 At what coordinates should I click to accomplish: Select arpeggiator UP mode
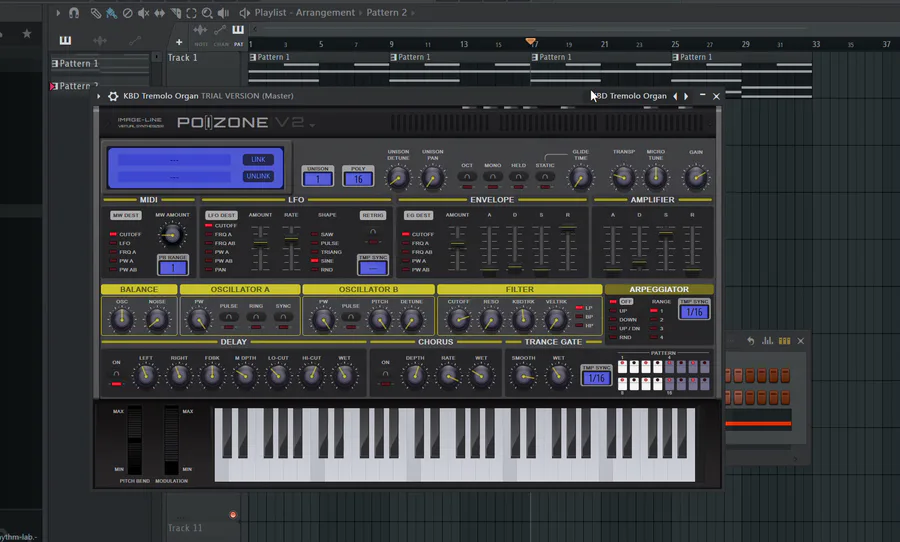619,311
